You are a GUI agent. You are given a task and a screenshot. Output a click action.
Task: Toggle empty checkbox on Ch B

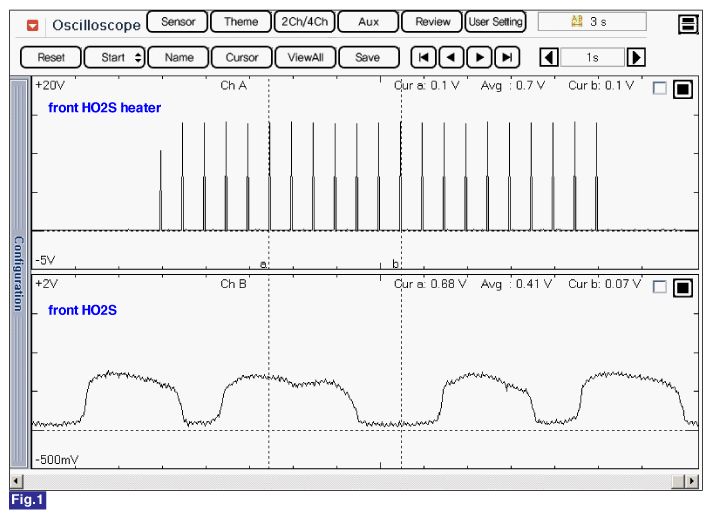(x=659, y=287)
